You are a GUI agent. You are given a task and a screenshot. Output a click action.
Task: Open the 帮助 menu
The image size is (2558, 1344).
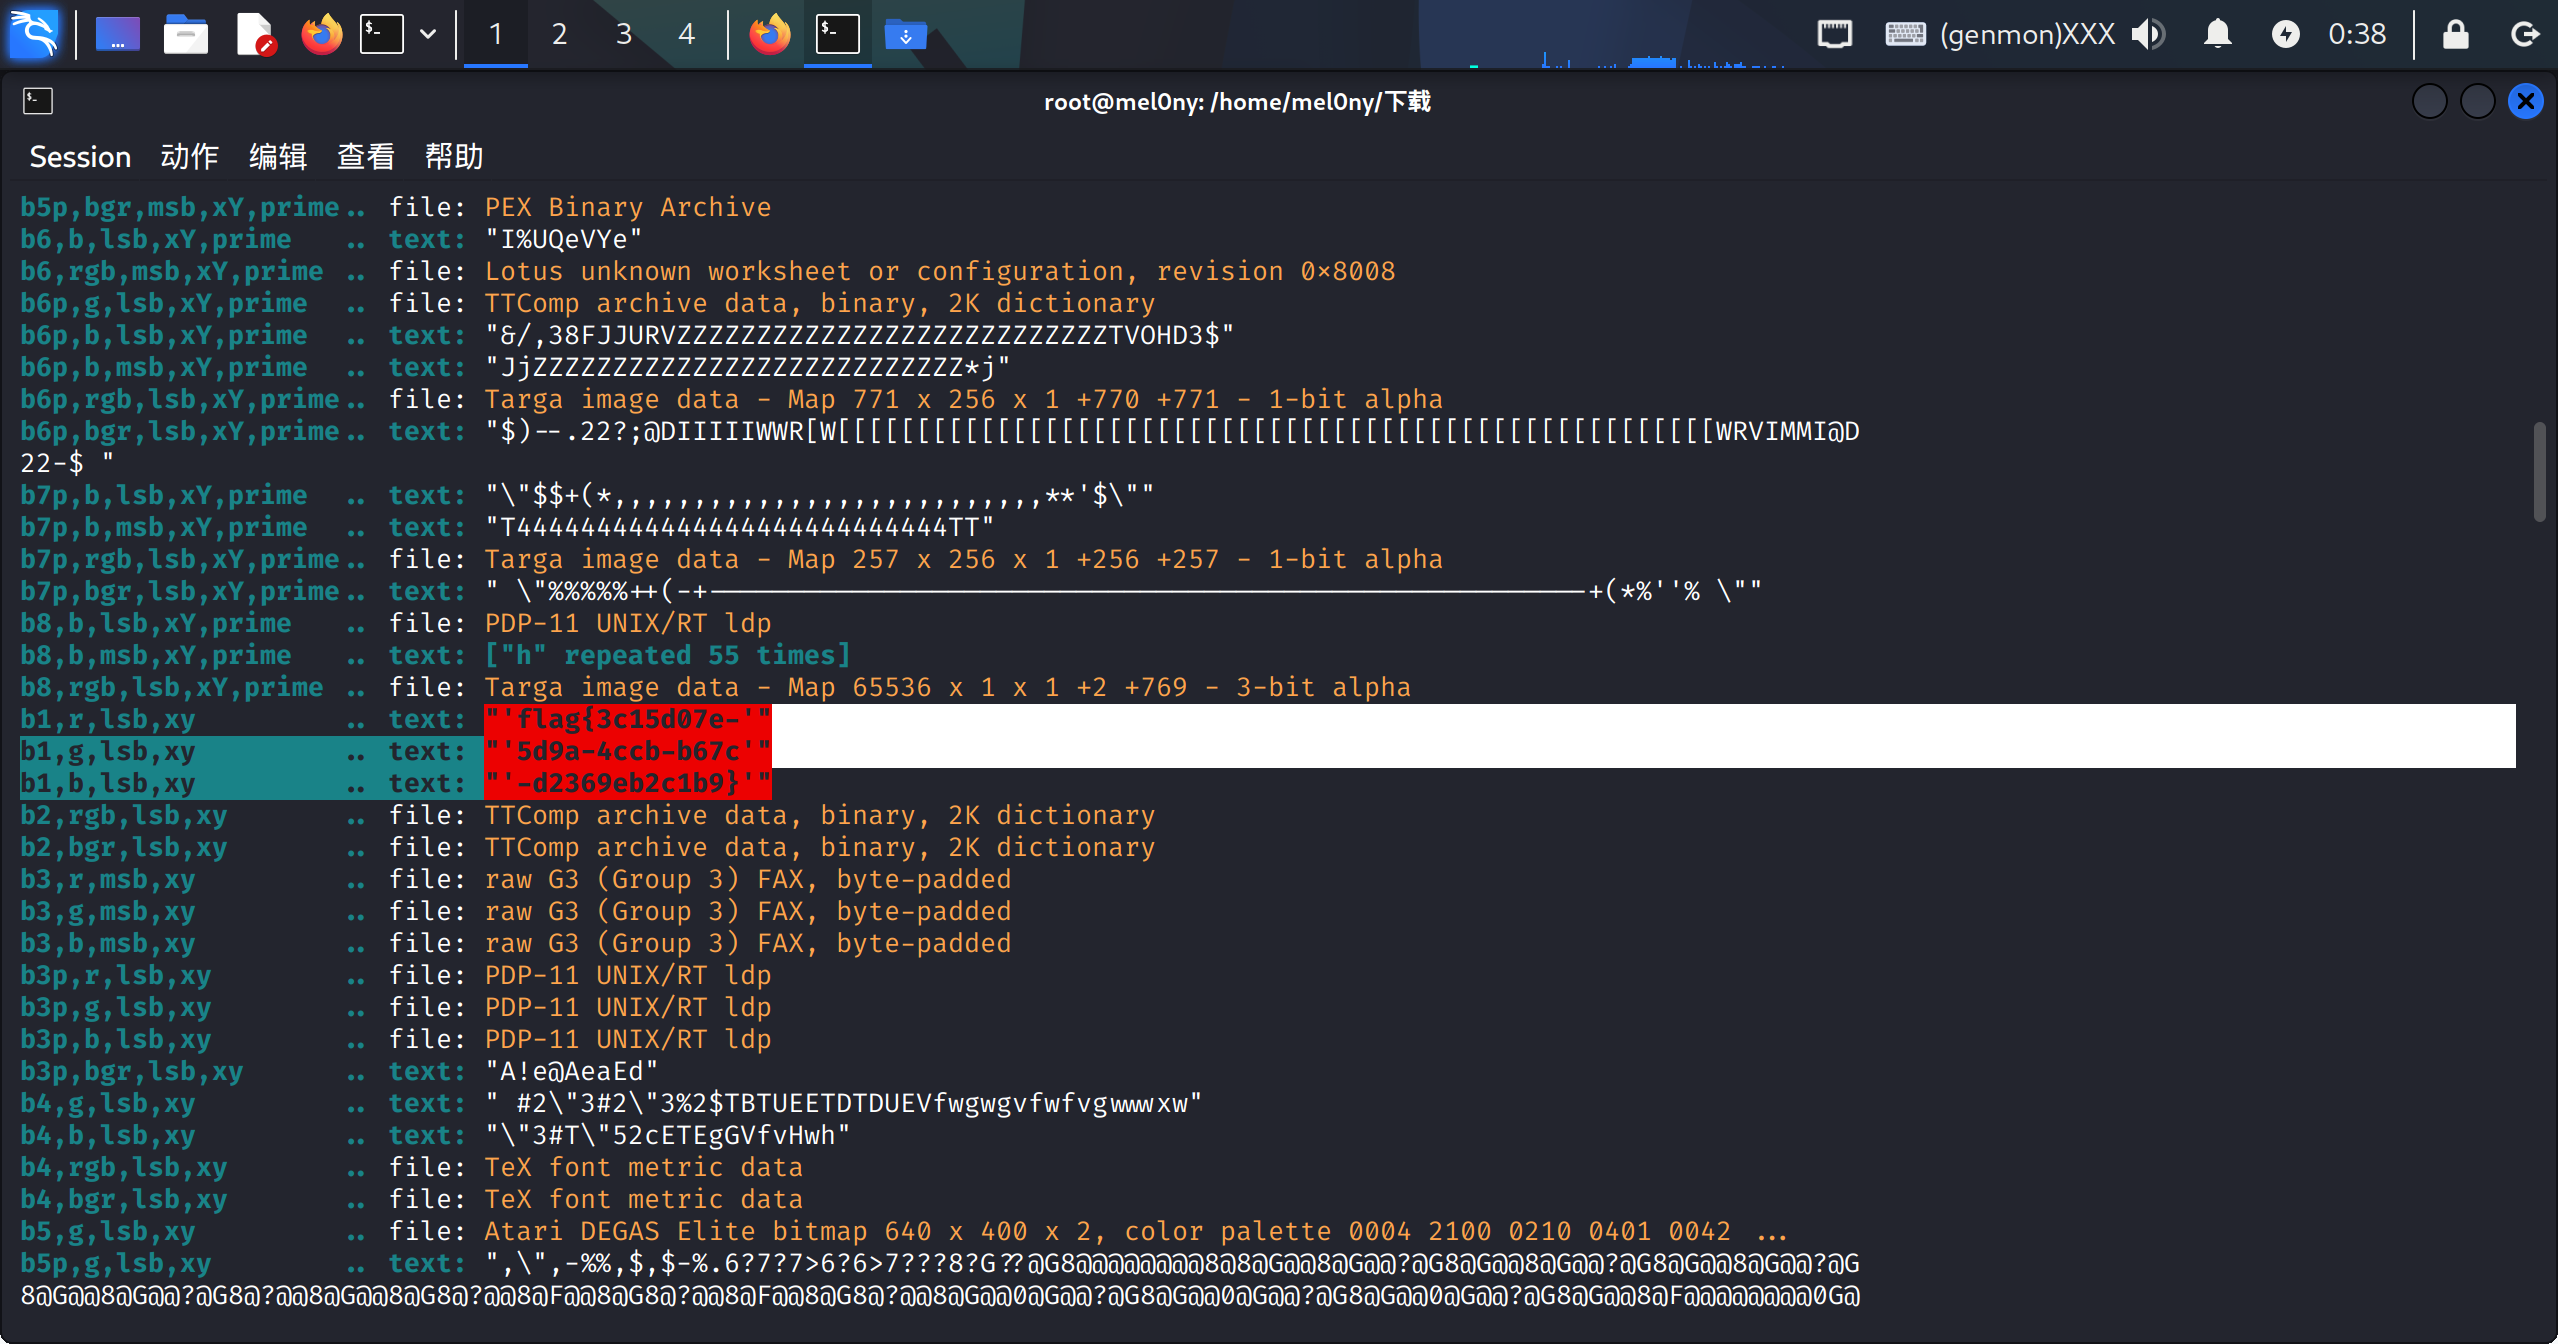[453, 157]
